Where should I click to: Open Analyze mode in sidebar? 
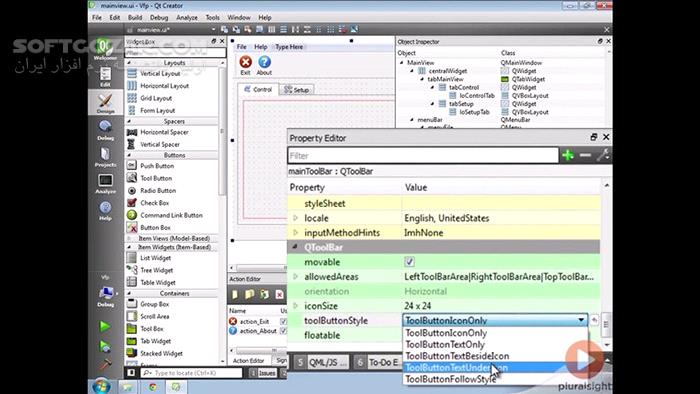pyautogui.click(x=105, y=183)
